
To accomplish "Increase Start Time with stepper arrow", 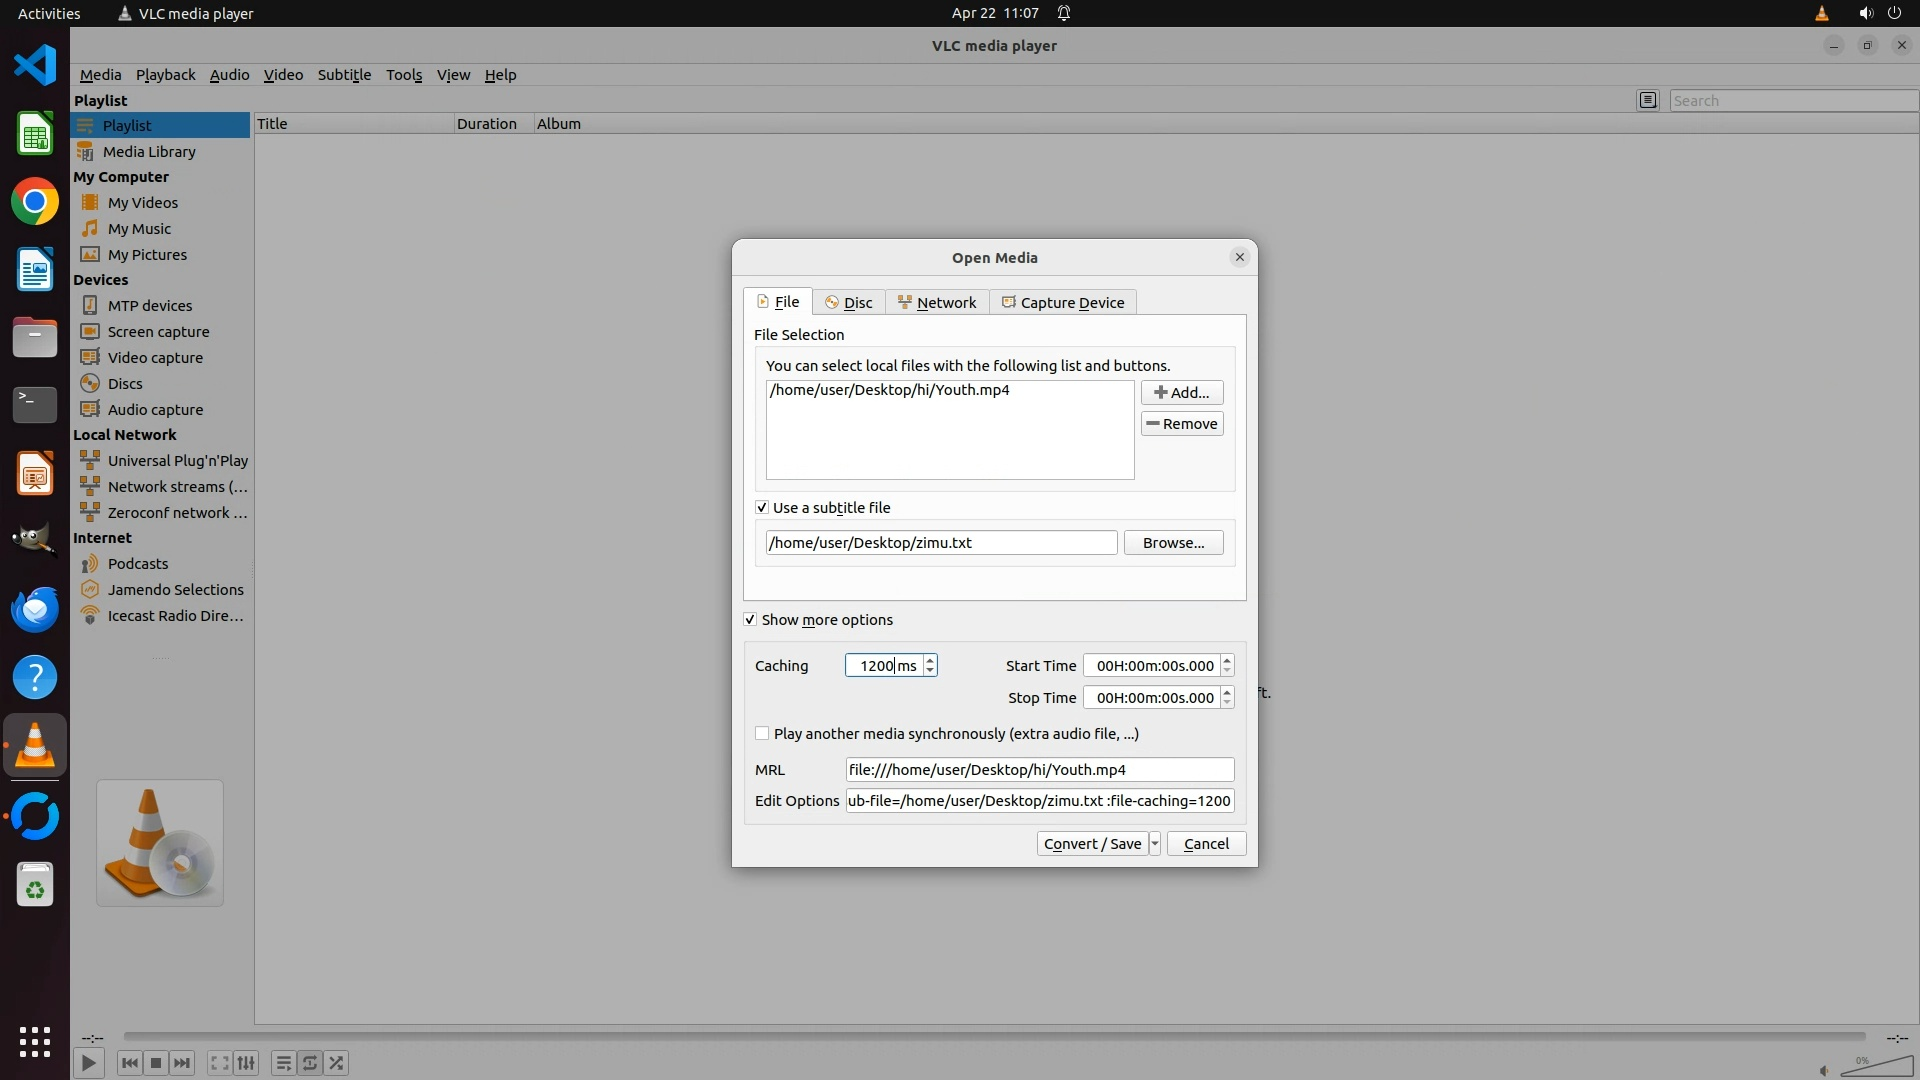I will [x=1227, y=660].
